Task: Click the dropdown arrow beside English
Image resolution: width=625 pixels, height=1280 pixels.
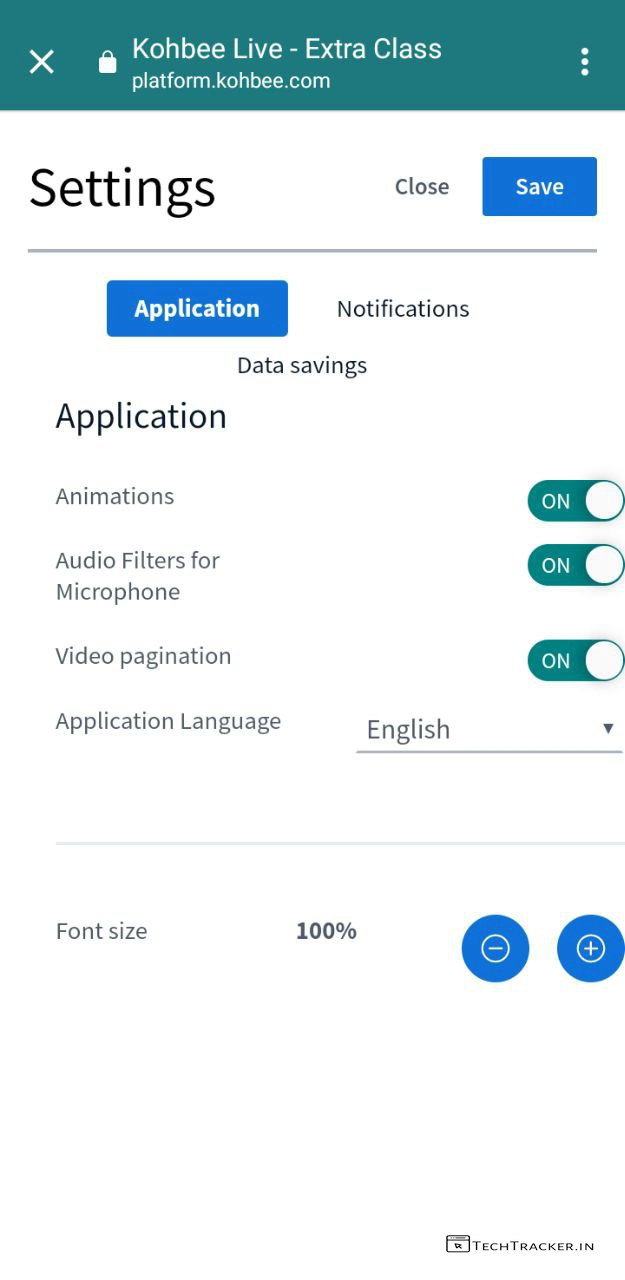Action: tap(607, 728)
